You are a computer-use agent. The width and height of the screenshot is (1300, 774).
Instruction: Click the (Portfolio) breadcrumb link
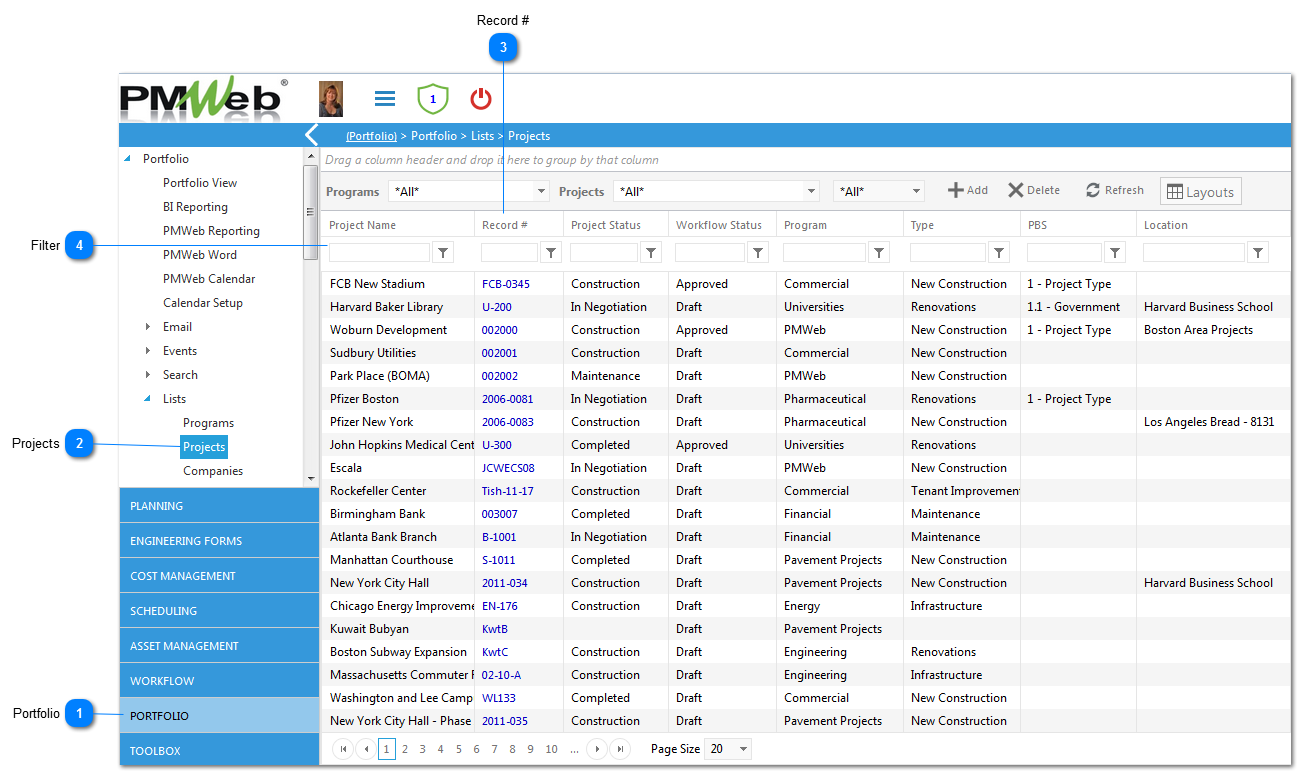tap(371, 136)
